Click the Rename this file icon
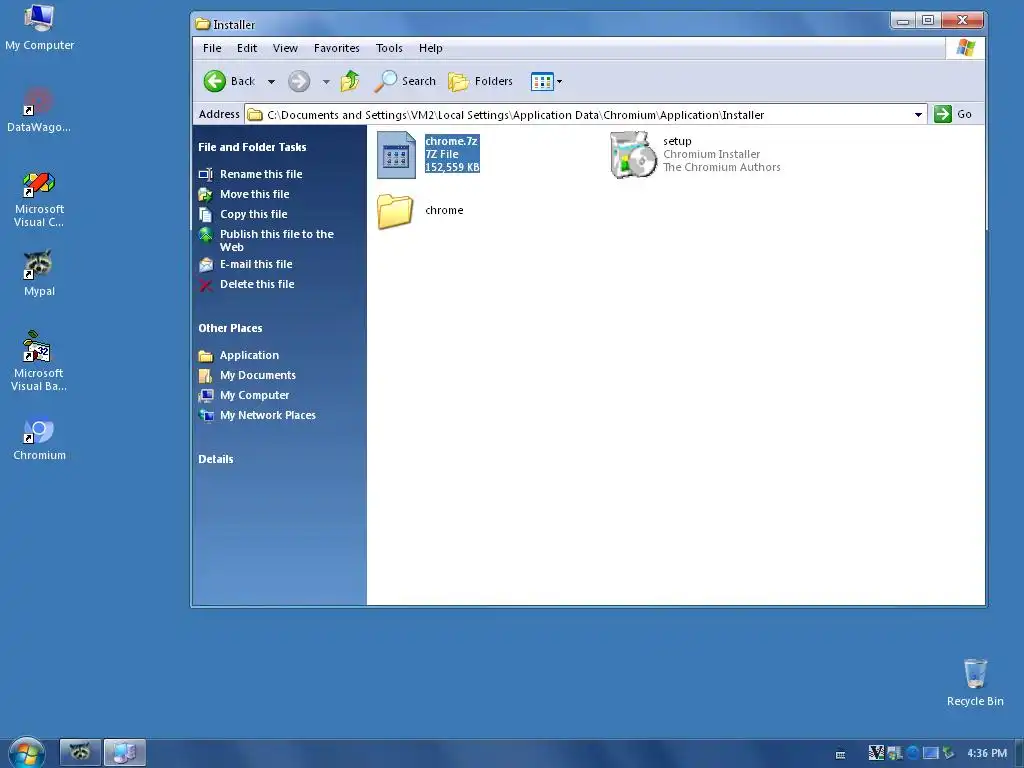 (x=206, y=174)
